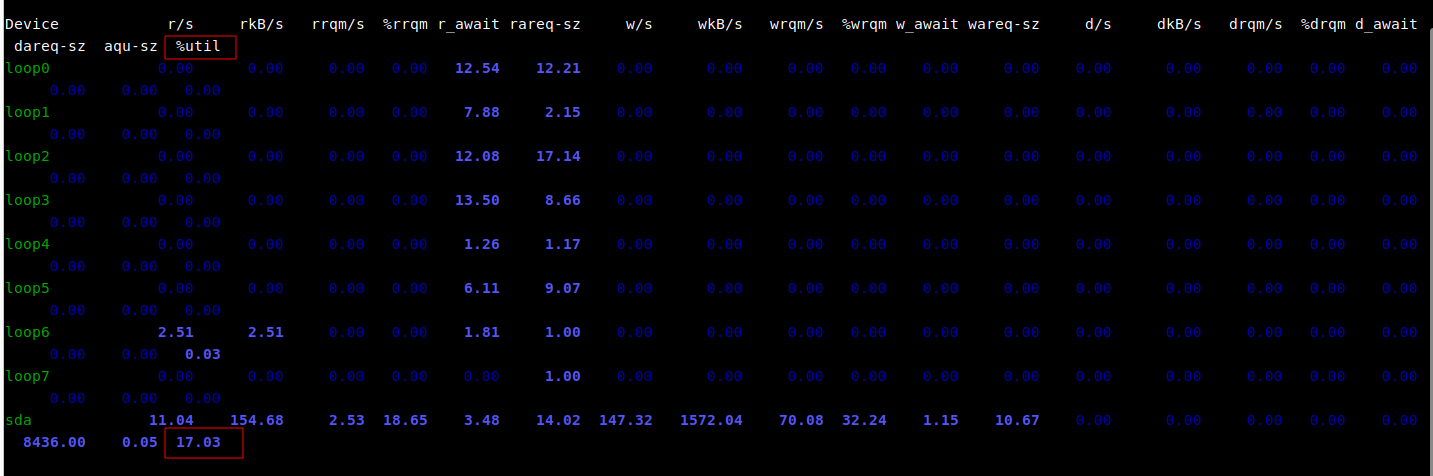Click the loop6 %util value 0.03
The height and width of the screenshot is (476, 1433).
click(x=202, y=354)
